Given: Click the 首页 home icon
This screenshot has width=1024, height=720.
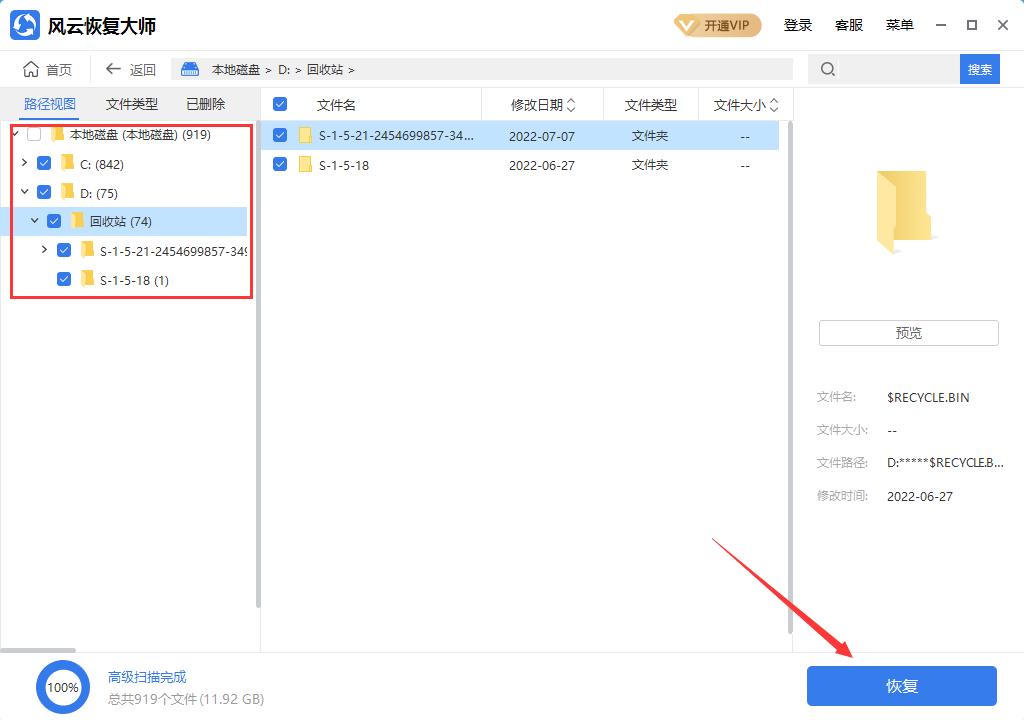Looking at the screenshot, I should tap(32, 69).
